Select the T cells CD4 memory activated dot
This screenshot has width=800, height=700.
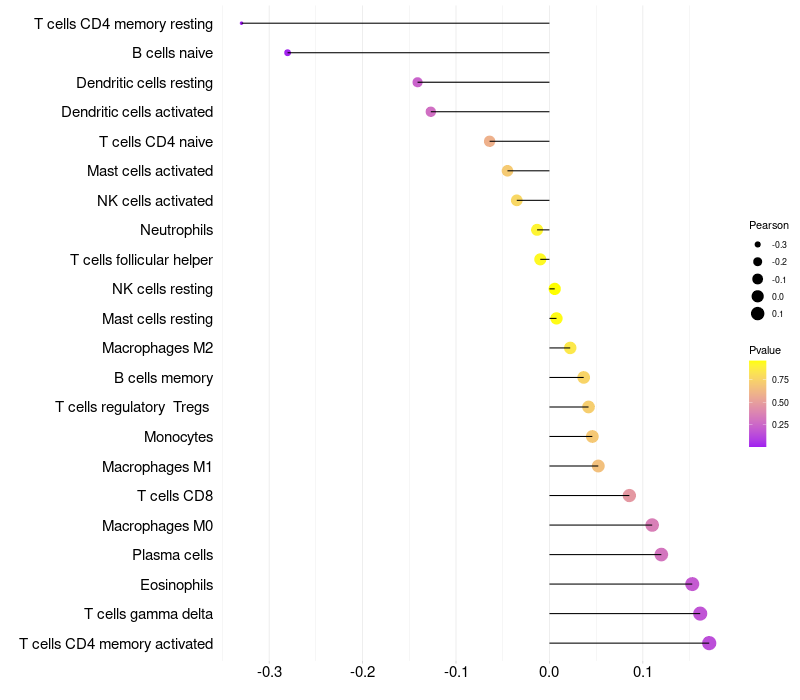click(709, 643)
